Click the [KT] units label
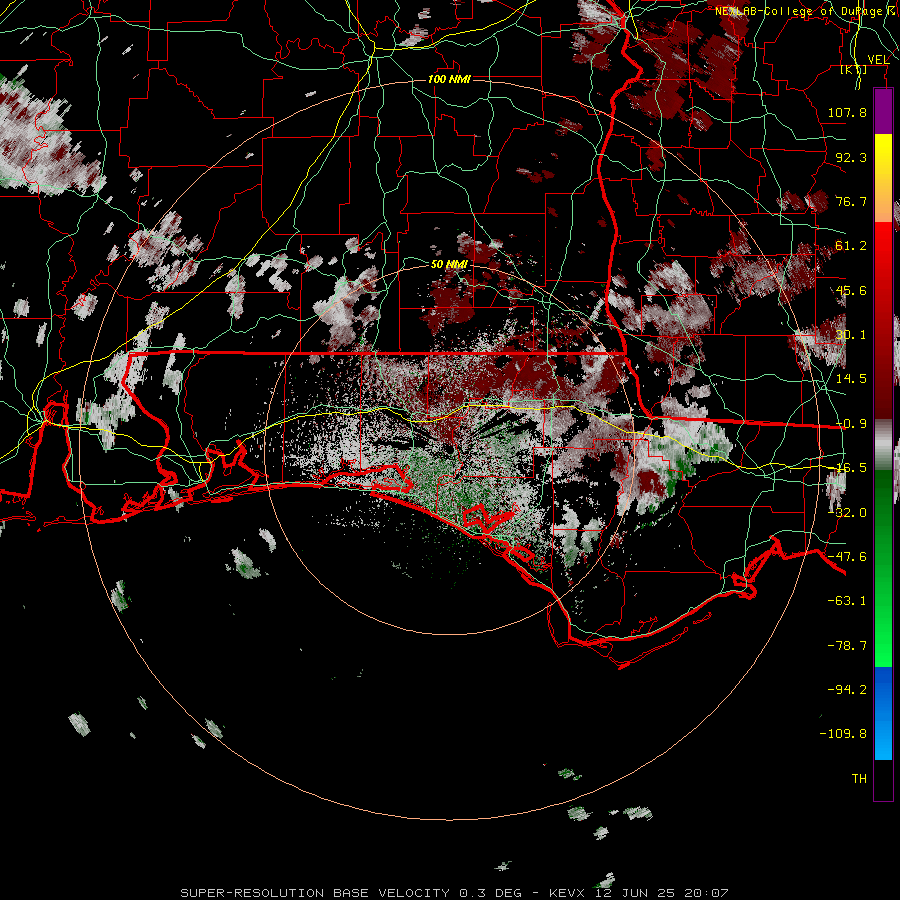Viewport: 900px width, 900px height. (854, 70)
